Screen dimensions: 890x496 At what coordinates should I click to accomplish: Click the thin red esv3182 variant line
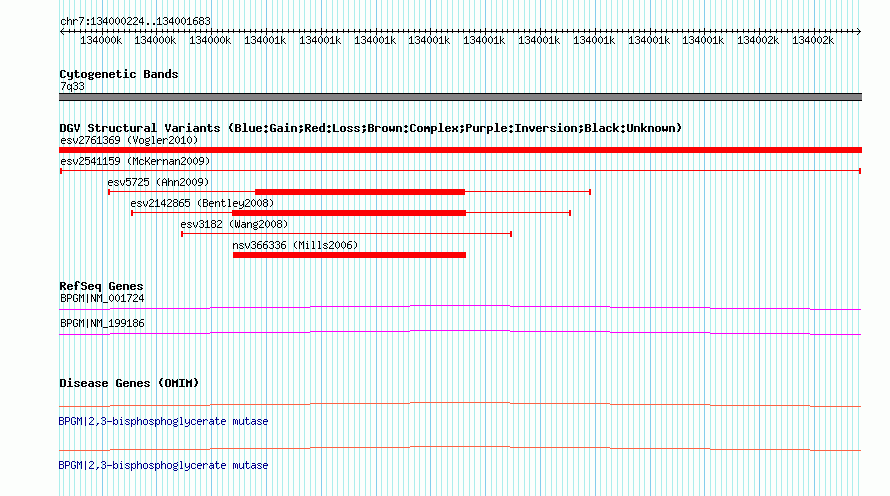pos(346,234)
